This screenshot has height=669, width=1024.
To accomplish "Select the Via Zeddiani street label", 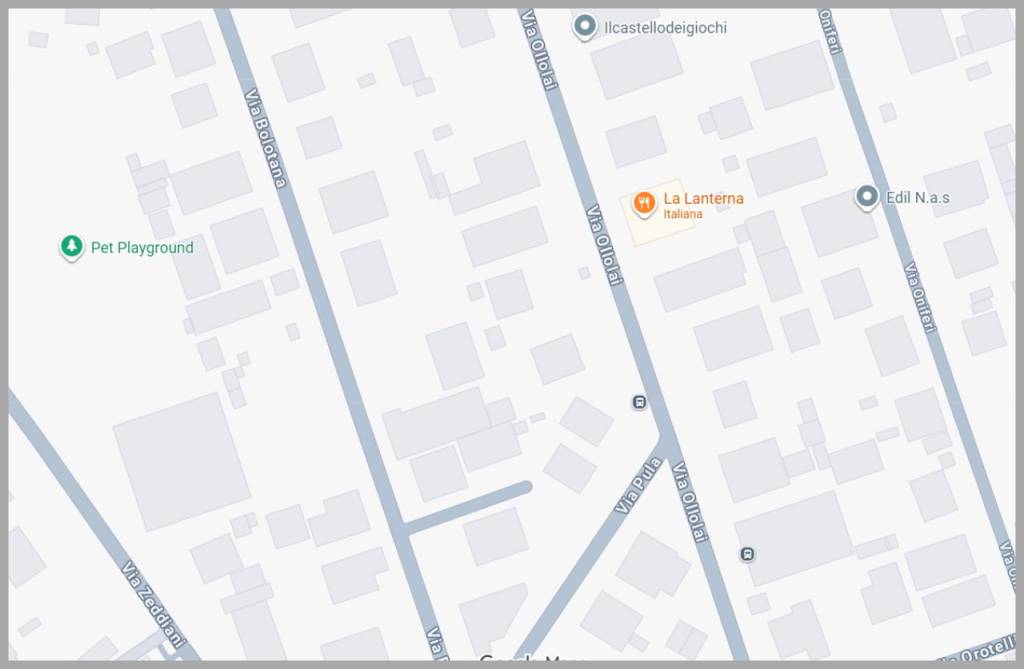I will click(153, 604).
